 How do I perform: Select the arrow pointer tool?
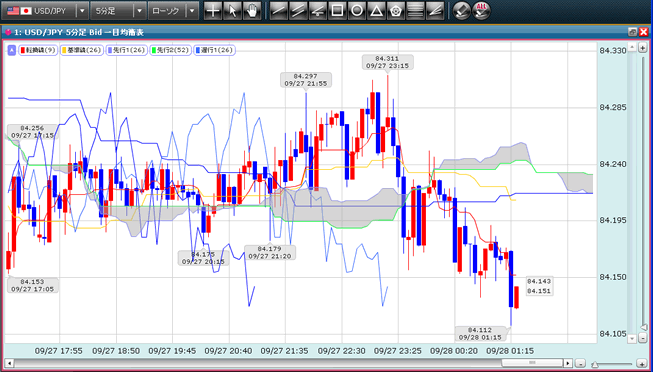coord(232,11)
